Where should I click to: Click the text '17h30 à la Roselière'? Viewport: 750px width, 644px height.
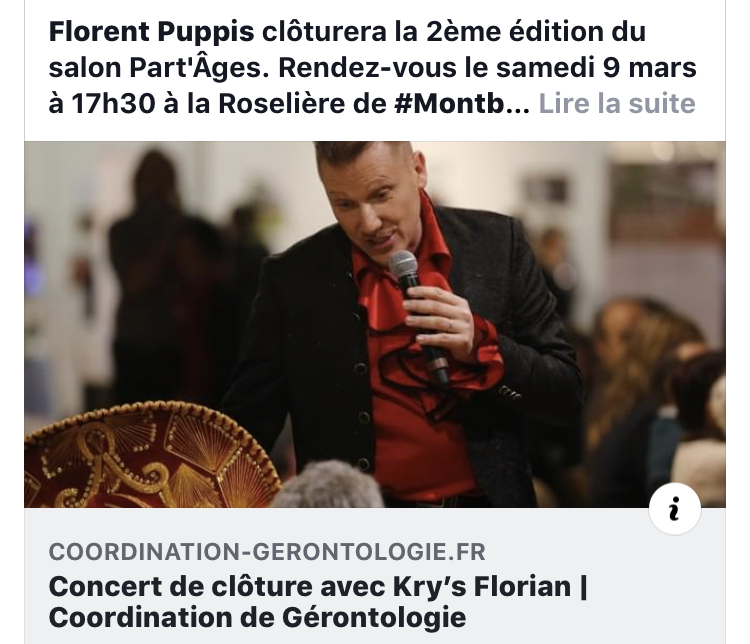pyautogui.click(x=208, y=103)
